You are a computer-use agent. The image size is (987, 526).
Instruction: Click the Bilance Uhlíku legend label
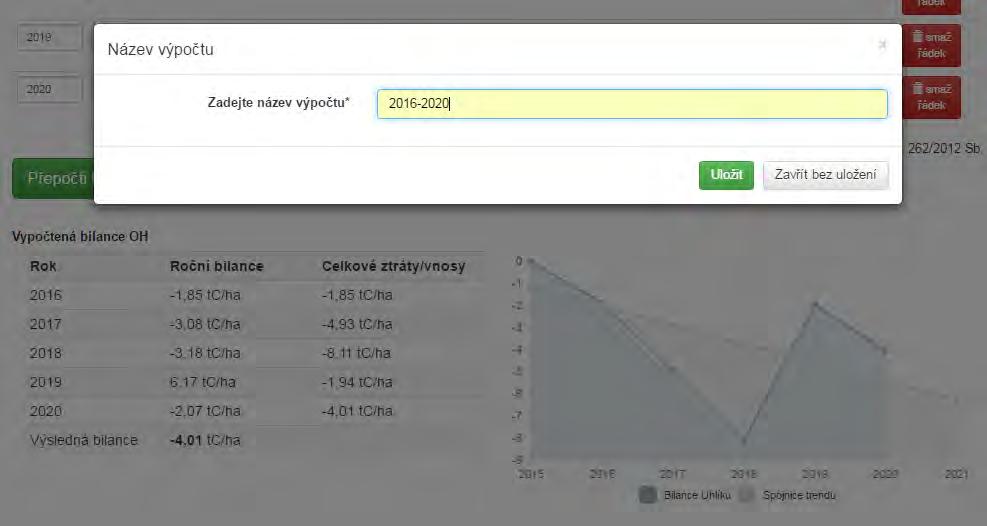point(697,495)
